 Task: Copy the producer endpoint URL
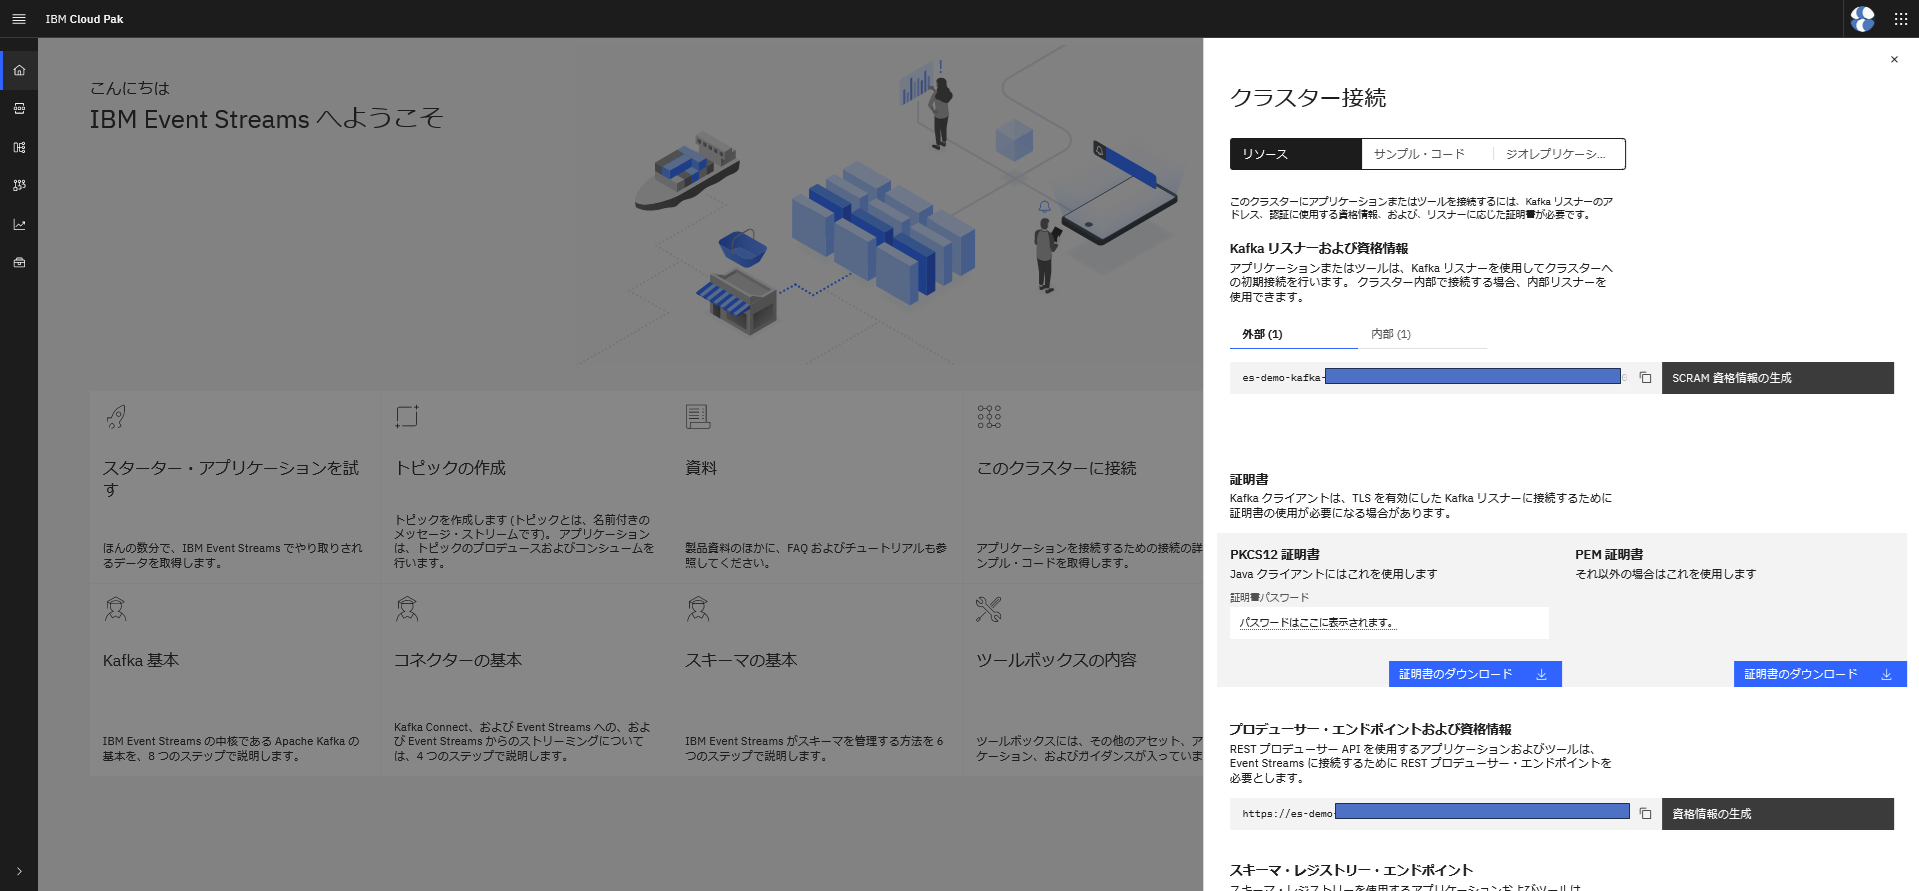pyautogui.click(x=1645, y=814)
